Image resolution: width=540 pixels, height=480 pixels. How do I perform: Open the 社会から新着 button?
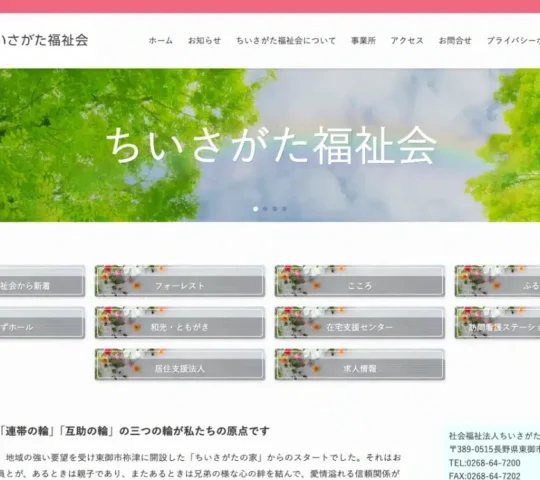point(42,281)
